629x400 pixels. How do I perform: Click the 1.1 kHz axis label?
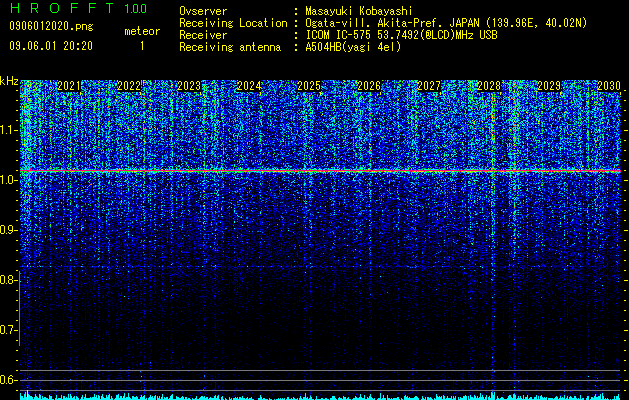coord(9,130)
